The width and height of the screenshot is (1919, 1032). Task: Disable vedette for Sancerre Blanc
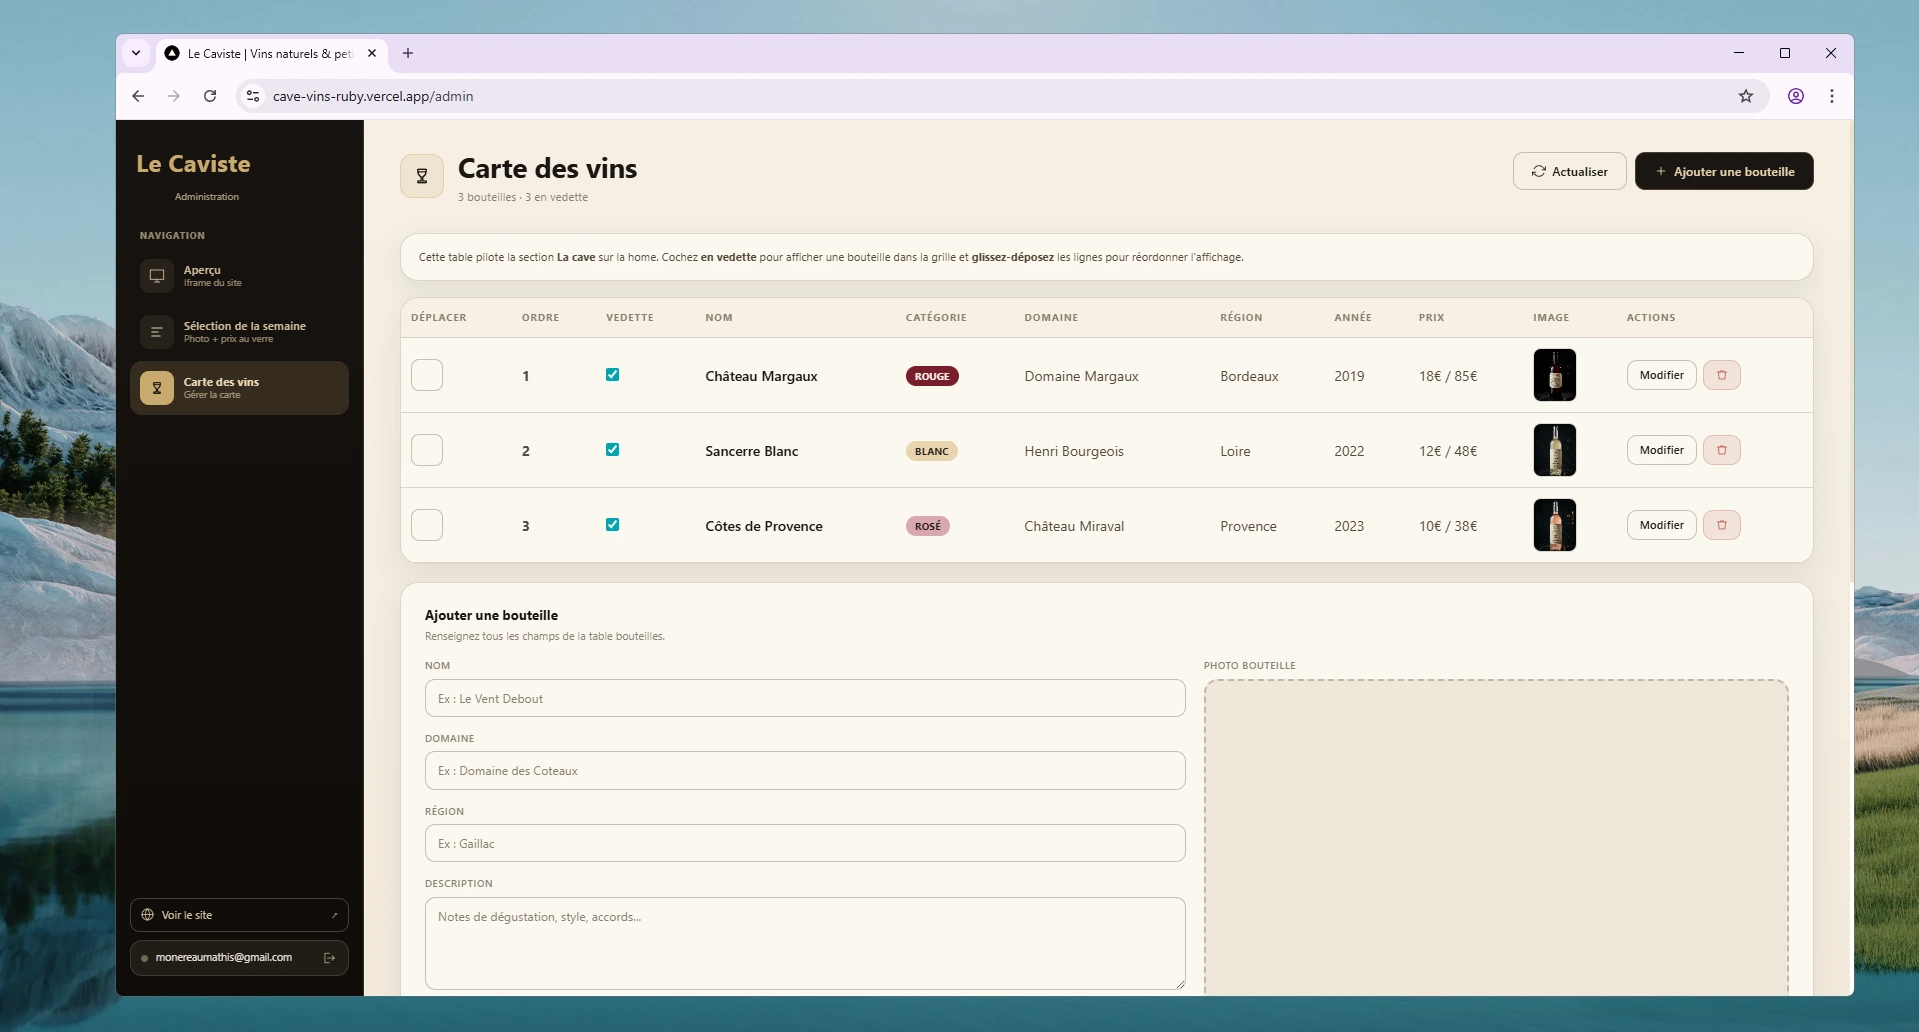pyautogui.click(x=612, y=449)
